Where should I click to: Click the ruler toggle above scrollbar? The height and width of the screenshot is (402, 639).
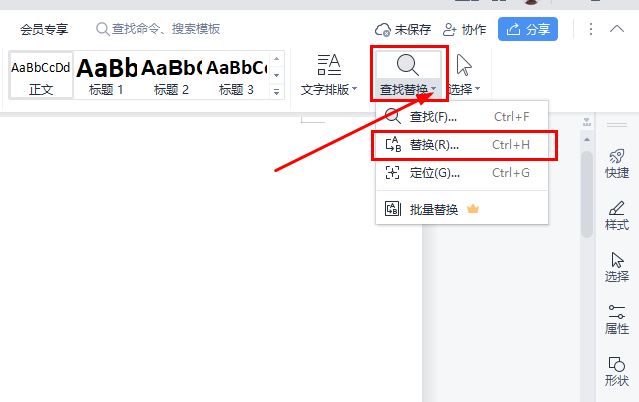(x=587, y=122)
